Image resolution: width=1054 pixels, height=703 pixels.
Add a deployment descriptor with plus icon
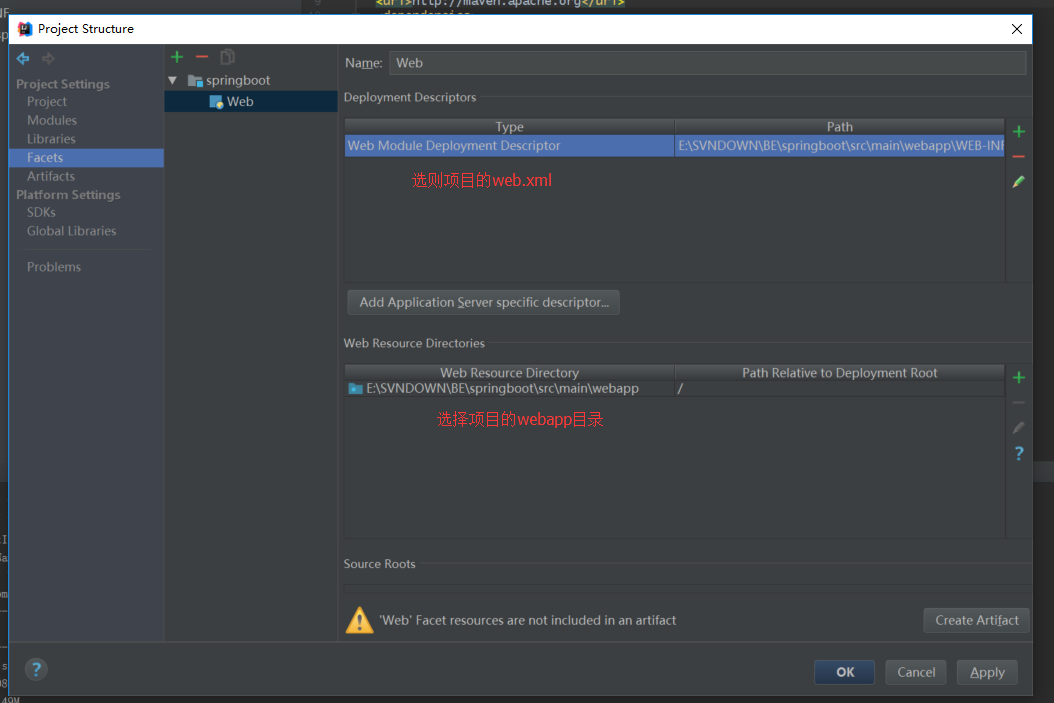[1019, 131]
